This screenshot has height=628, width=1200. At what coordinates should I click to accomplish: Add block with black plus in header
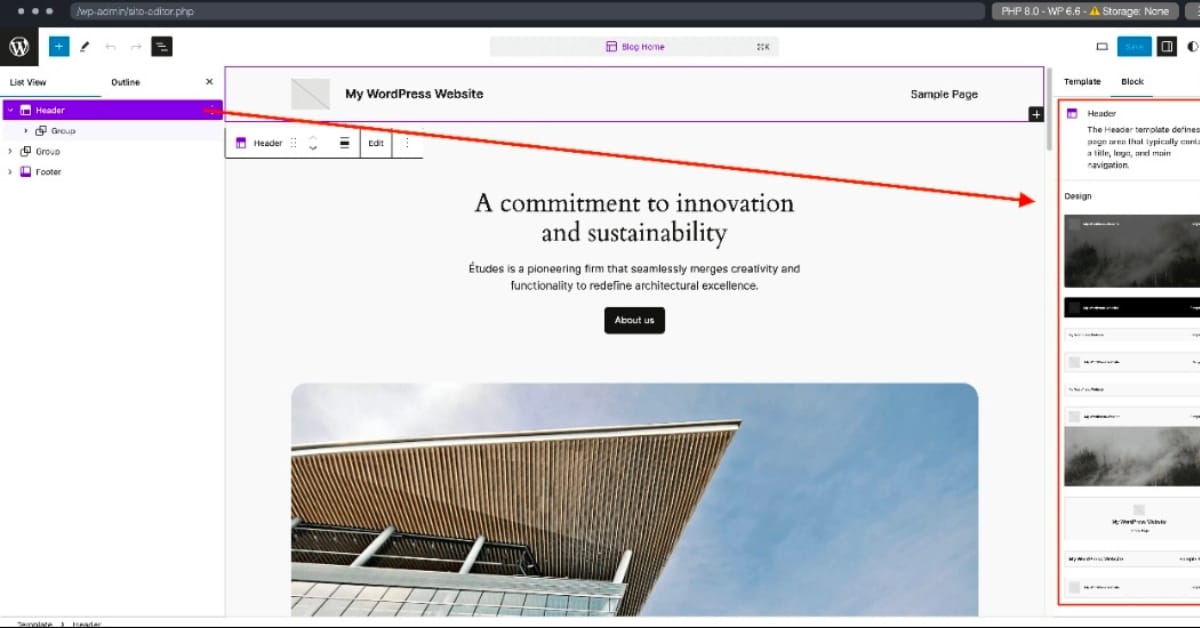point(1036,114)
